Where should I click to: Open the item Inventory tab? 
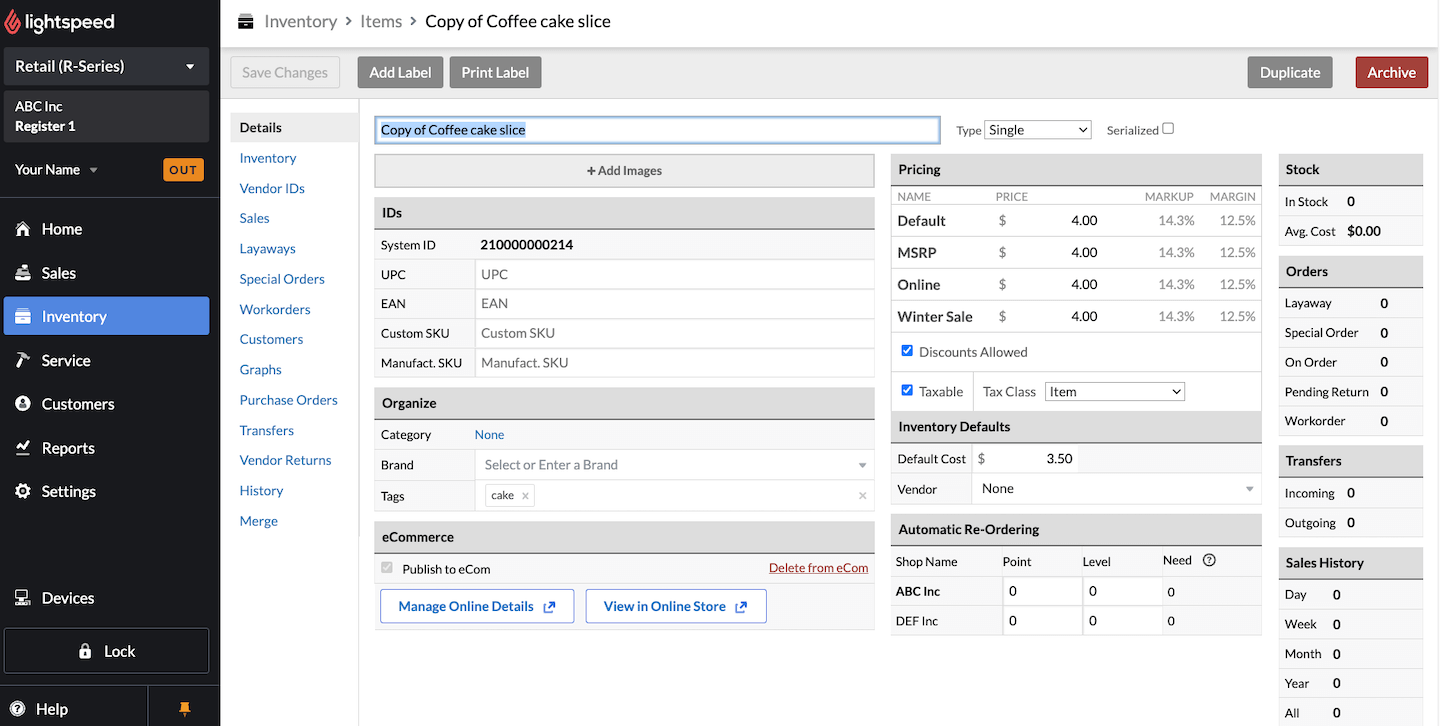(x=268, y=158)
